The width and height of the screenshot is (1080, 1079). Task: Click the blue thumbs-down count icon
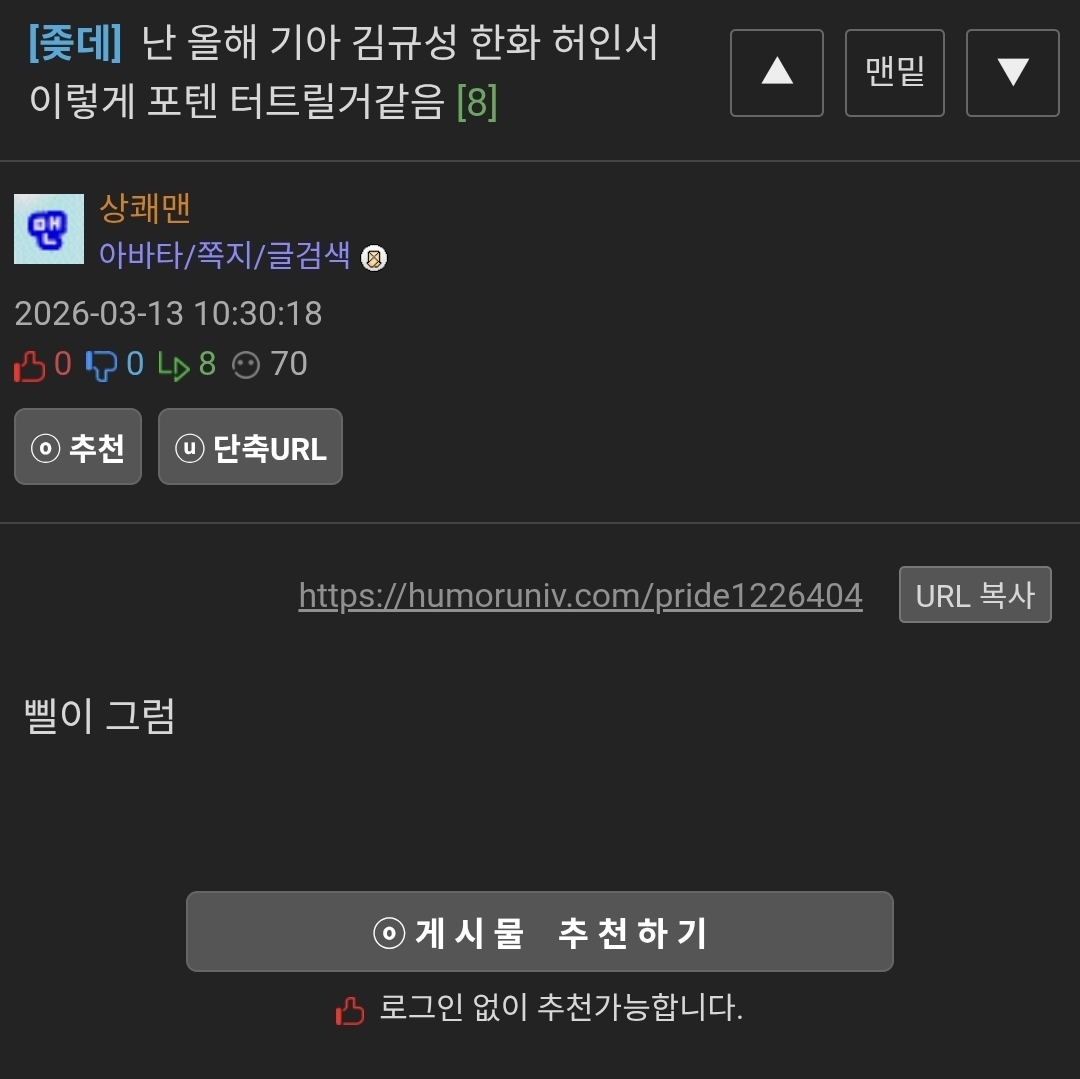(x=101, y=365)
